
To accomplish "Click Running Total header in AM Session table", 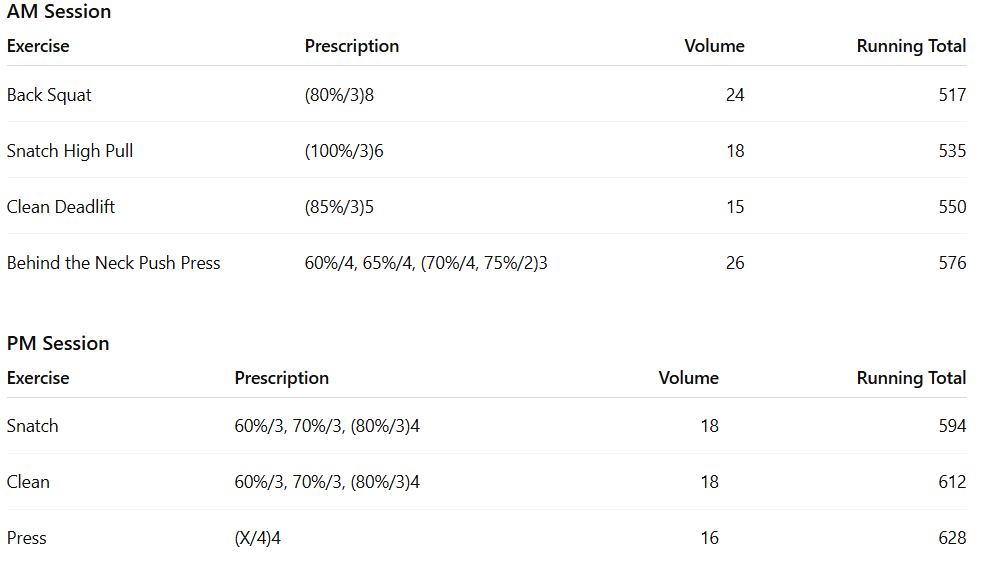I will coord(911,46).
